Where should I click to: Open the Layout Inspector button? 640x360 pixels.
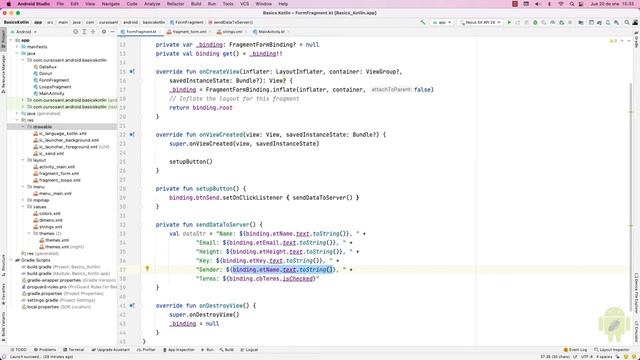pyautogui.click(x=611, y=350)
